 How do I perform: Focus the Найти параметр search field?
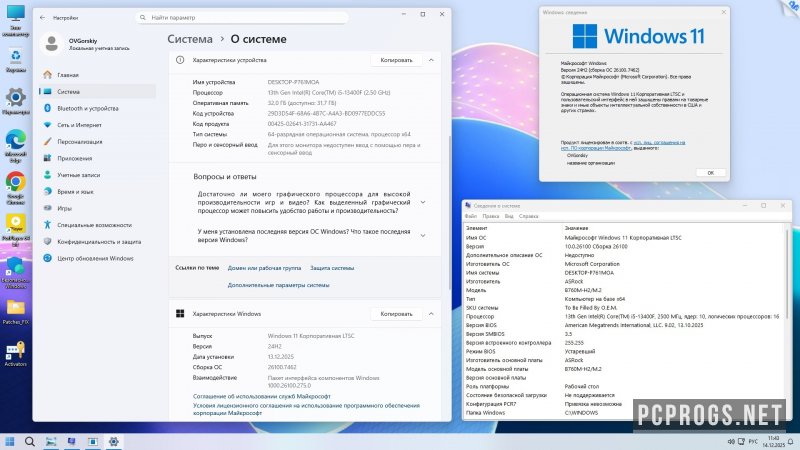click(x=242, y=17)
